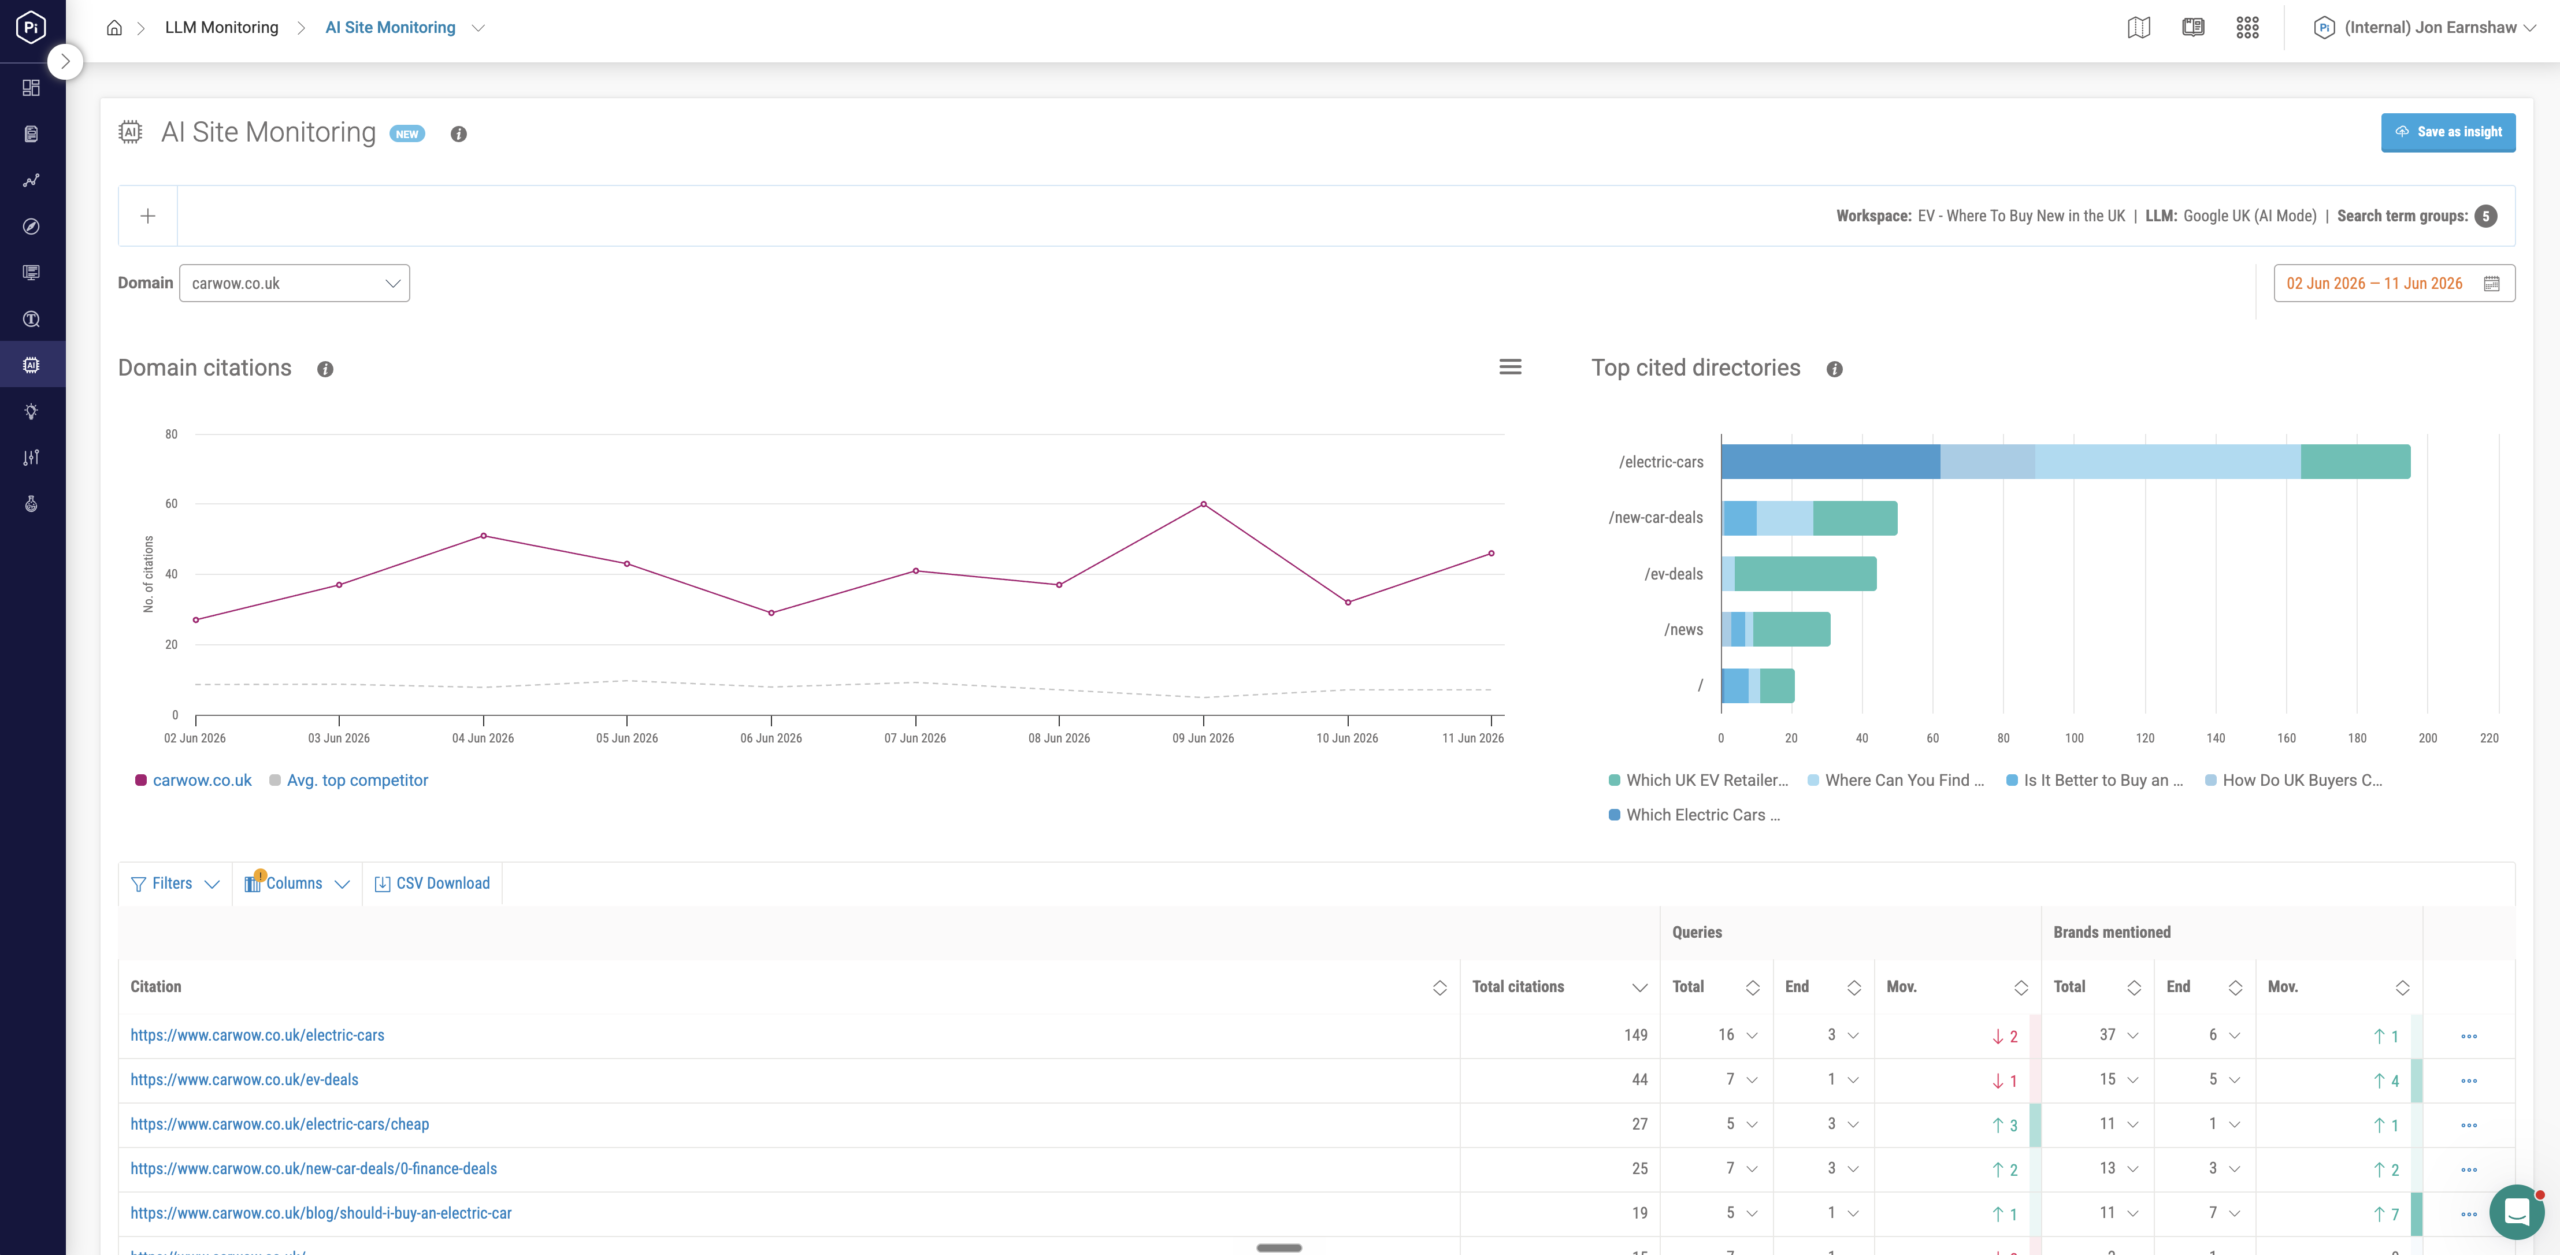Viewport: 2560px width, 1255px height.
Task: Click the info icon next to Domain citations
Action: pyautogui.click(x=325, y=369)
